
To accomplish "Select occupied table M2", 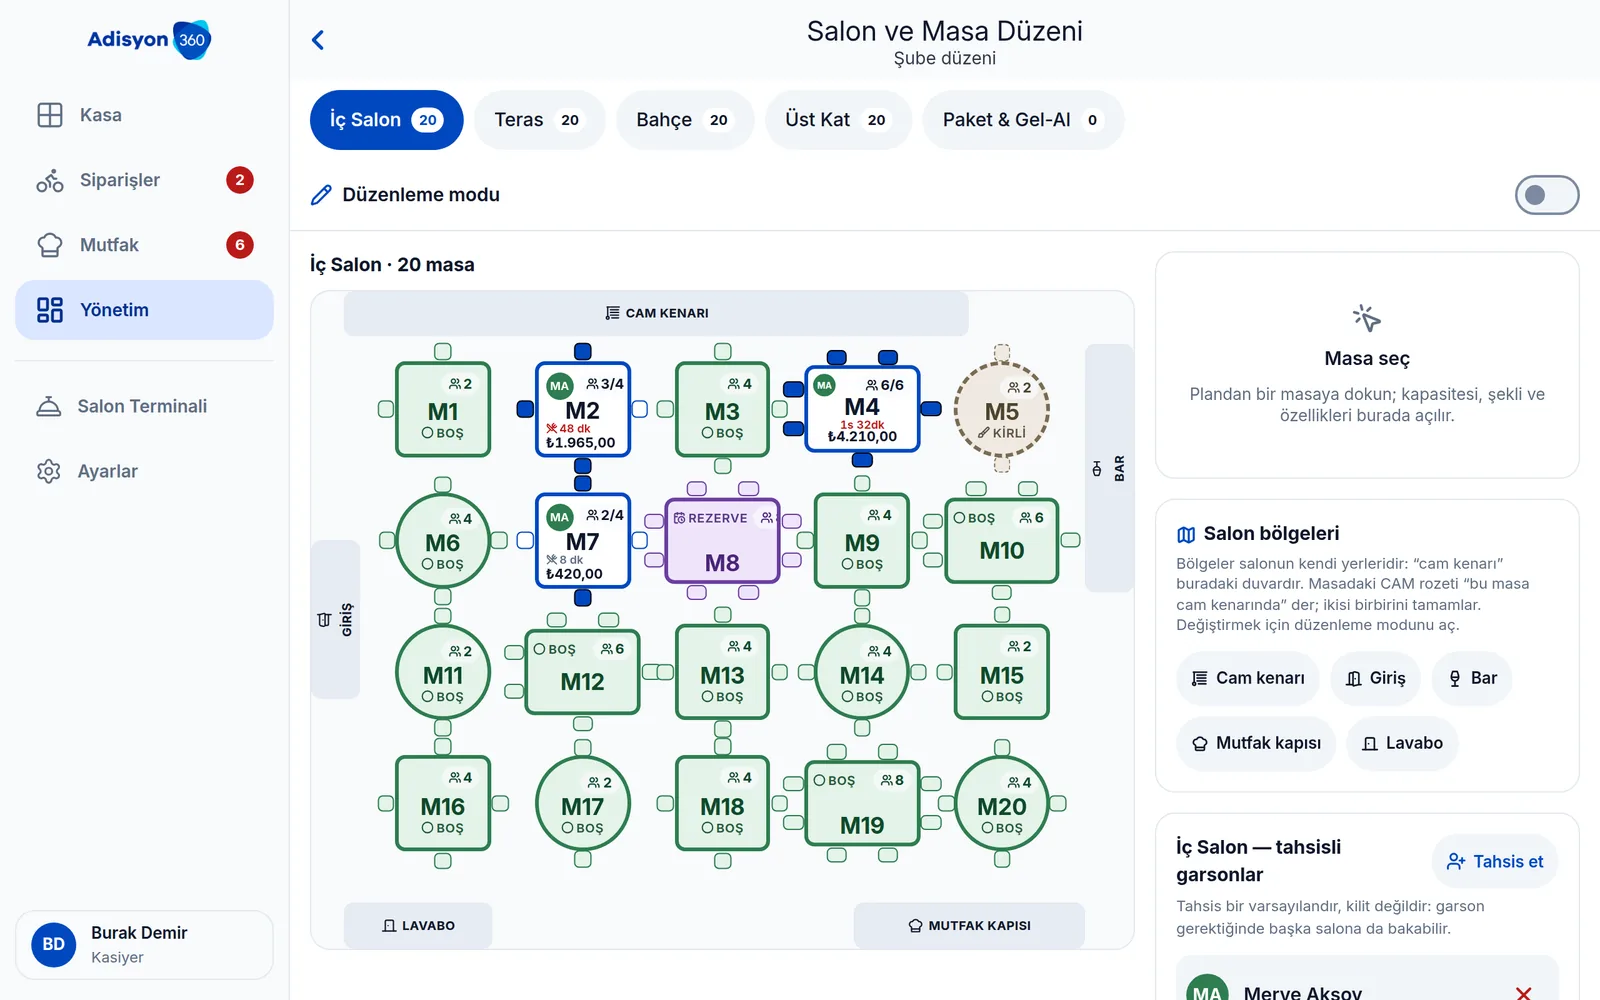I will pos(583,410).
